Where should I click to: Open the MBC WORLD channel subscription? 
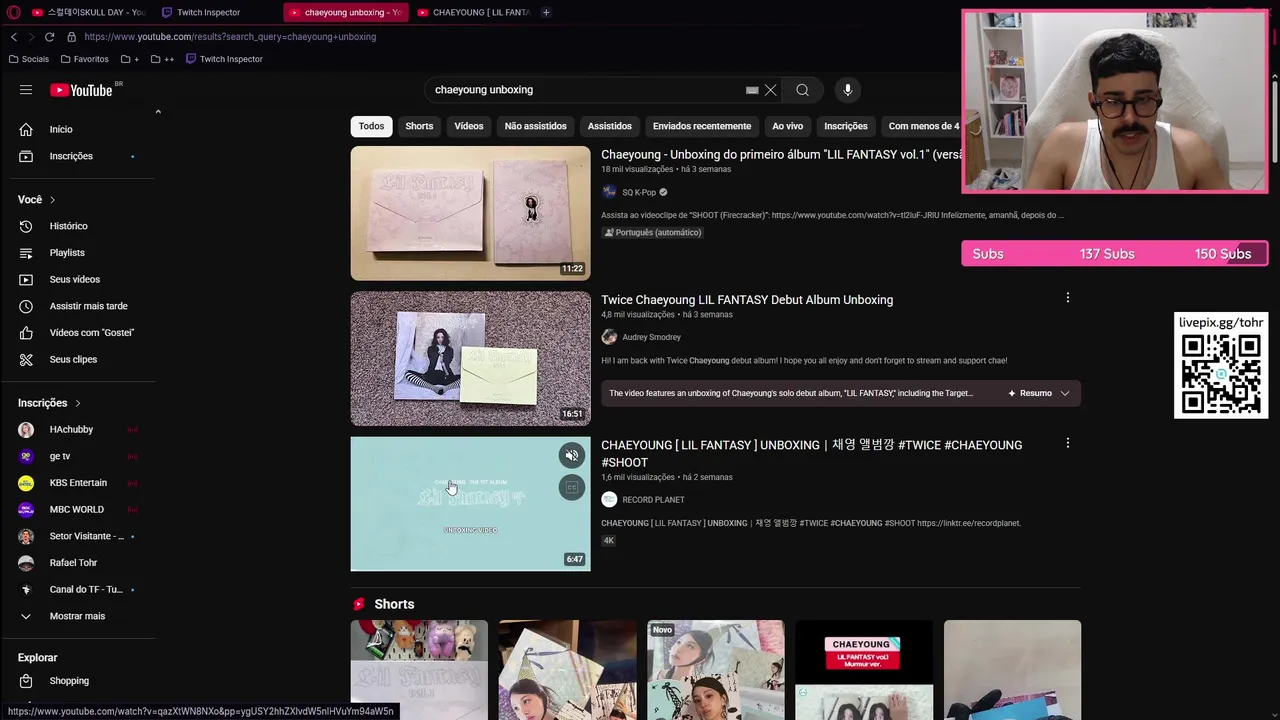(78, 509)
